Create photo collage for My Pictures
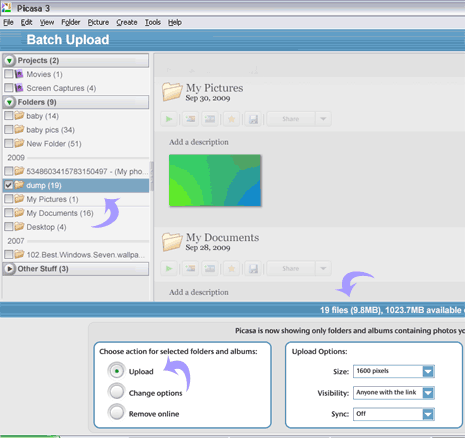 [190, 119]
